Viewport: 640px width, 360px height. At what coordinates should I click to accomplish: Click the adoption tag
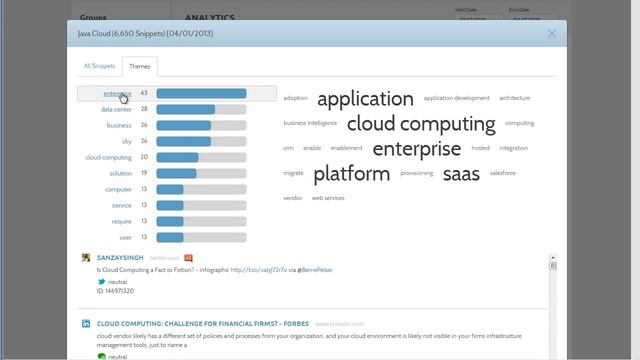[295, 98]
